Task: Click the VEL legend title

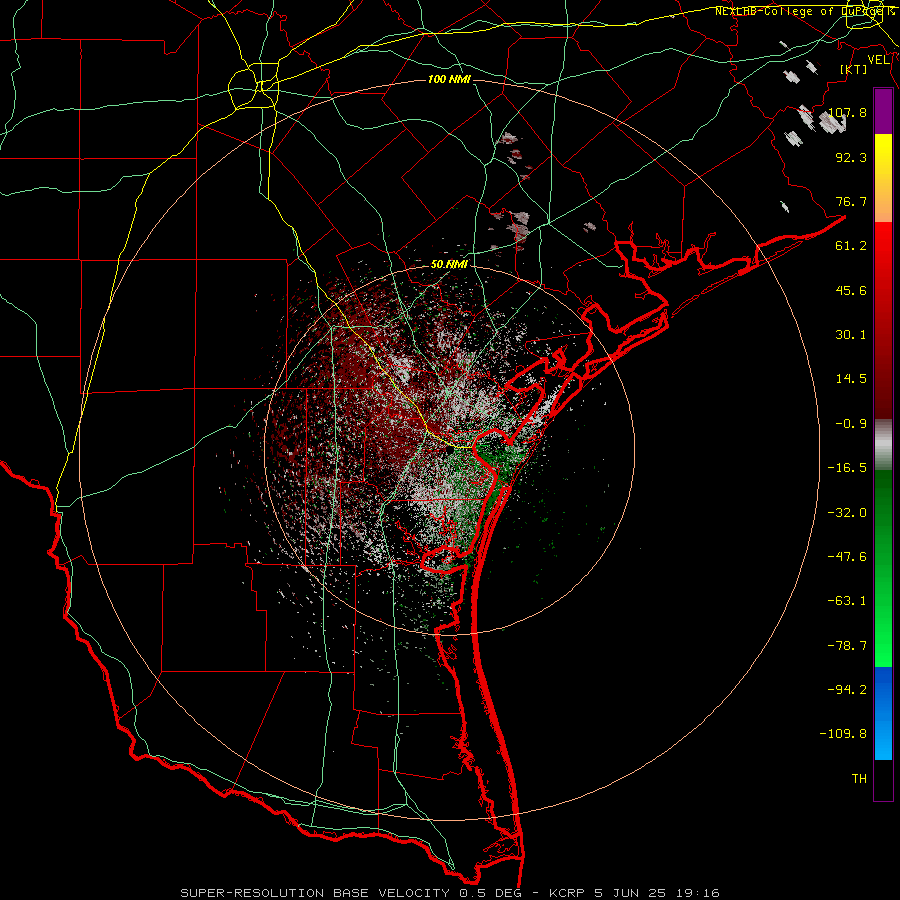Action: tap(879, 60)
